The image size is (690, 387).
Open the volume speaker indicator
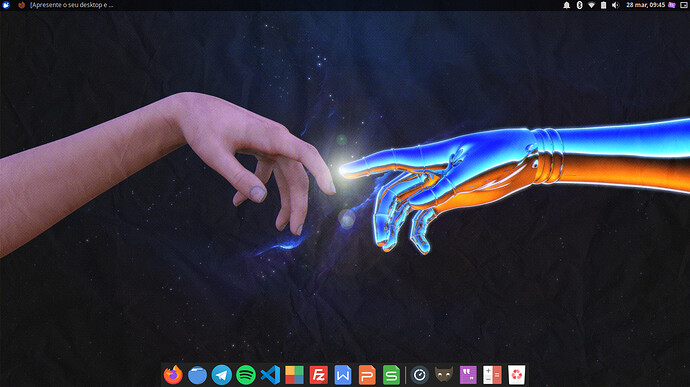(x=616, y=5)
